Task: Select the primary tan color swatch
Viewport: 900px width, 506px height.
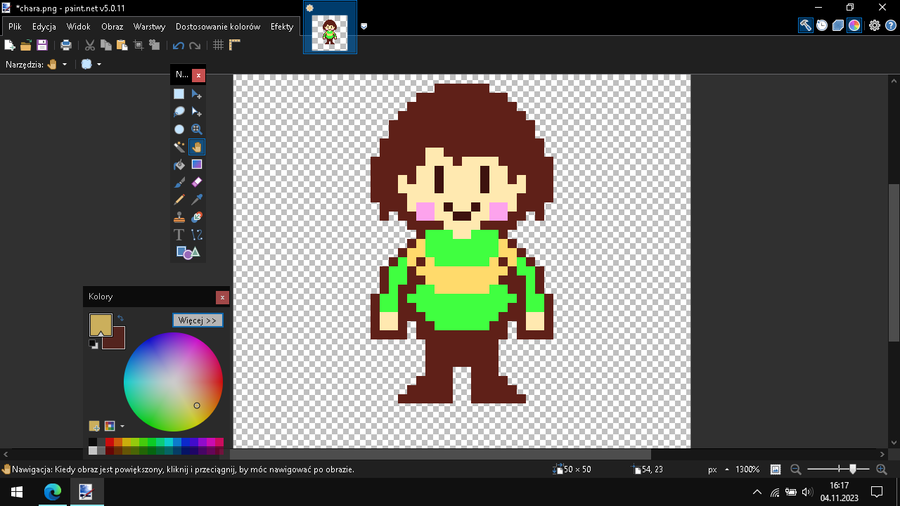Action: pyautogui.click(x=100, y=324)
